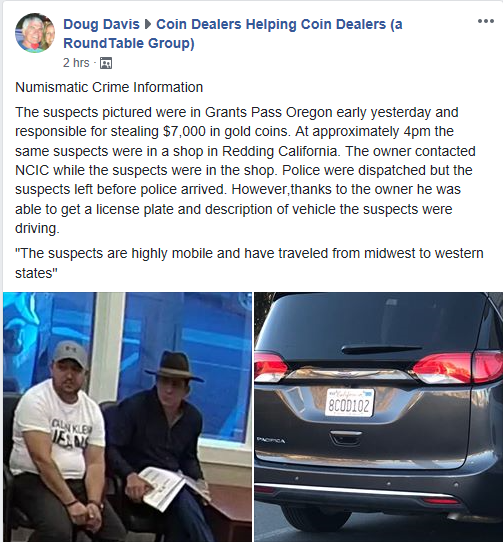Click the van's rear window wiper
503x542 pixels.
point(381,349)
